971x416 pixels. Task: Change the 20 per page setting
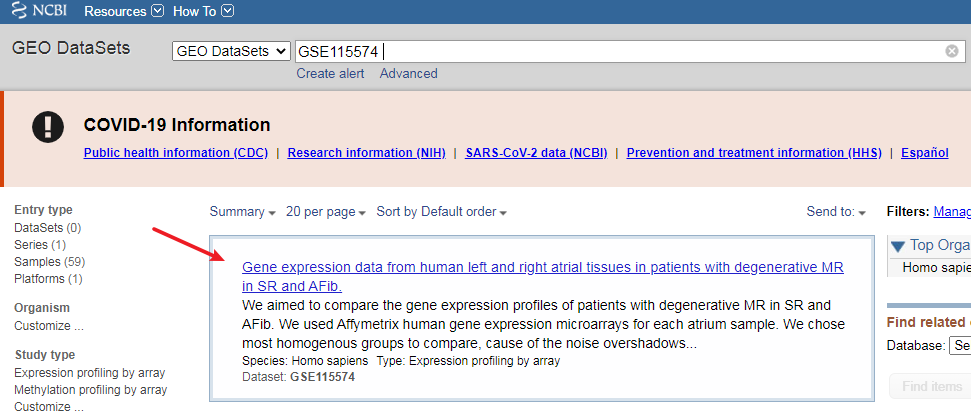click(326, 212)
